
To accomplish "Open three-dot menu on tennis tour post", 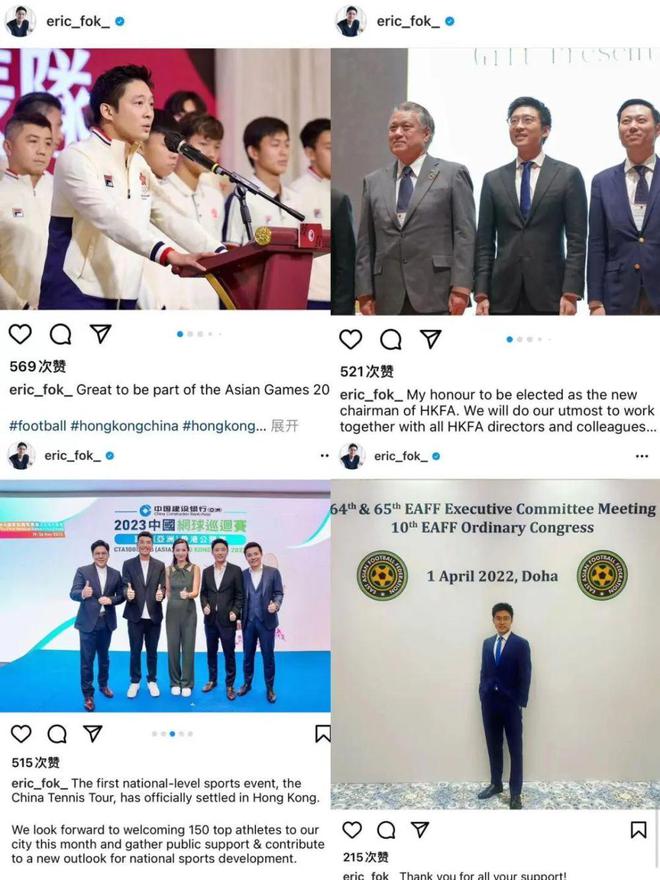I will [x=324, y=456].
